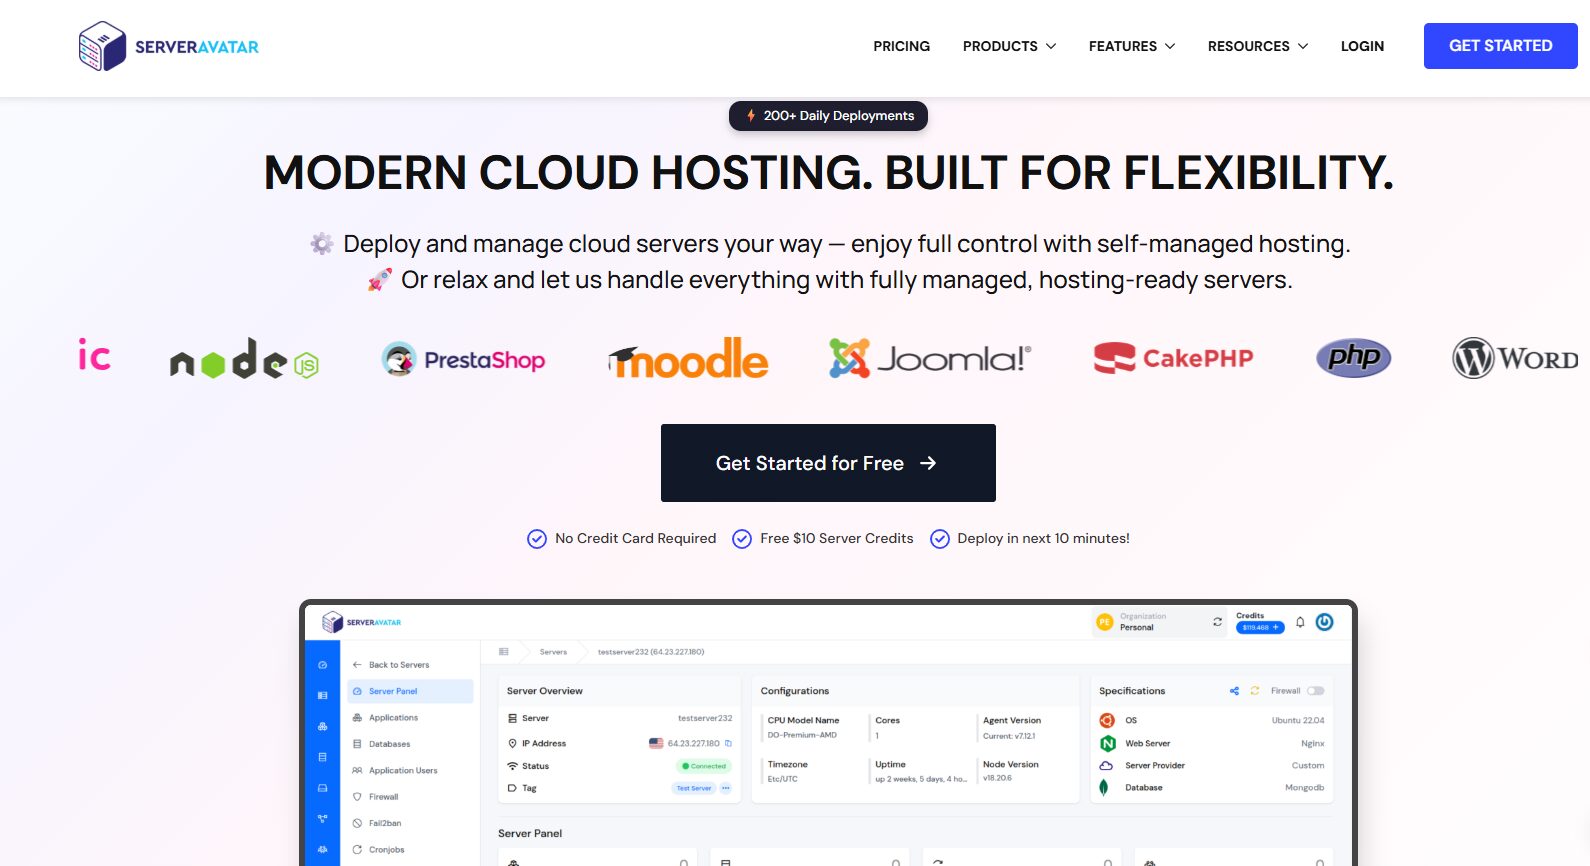Click the Moodle logo
Viewport: 1590px width, 866px height.
pos(688,358)
